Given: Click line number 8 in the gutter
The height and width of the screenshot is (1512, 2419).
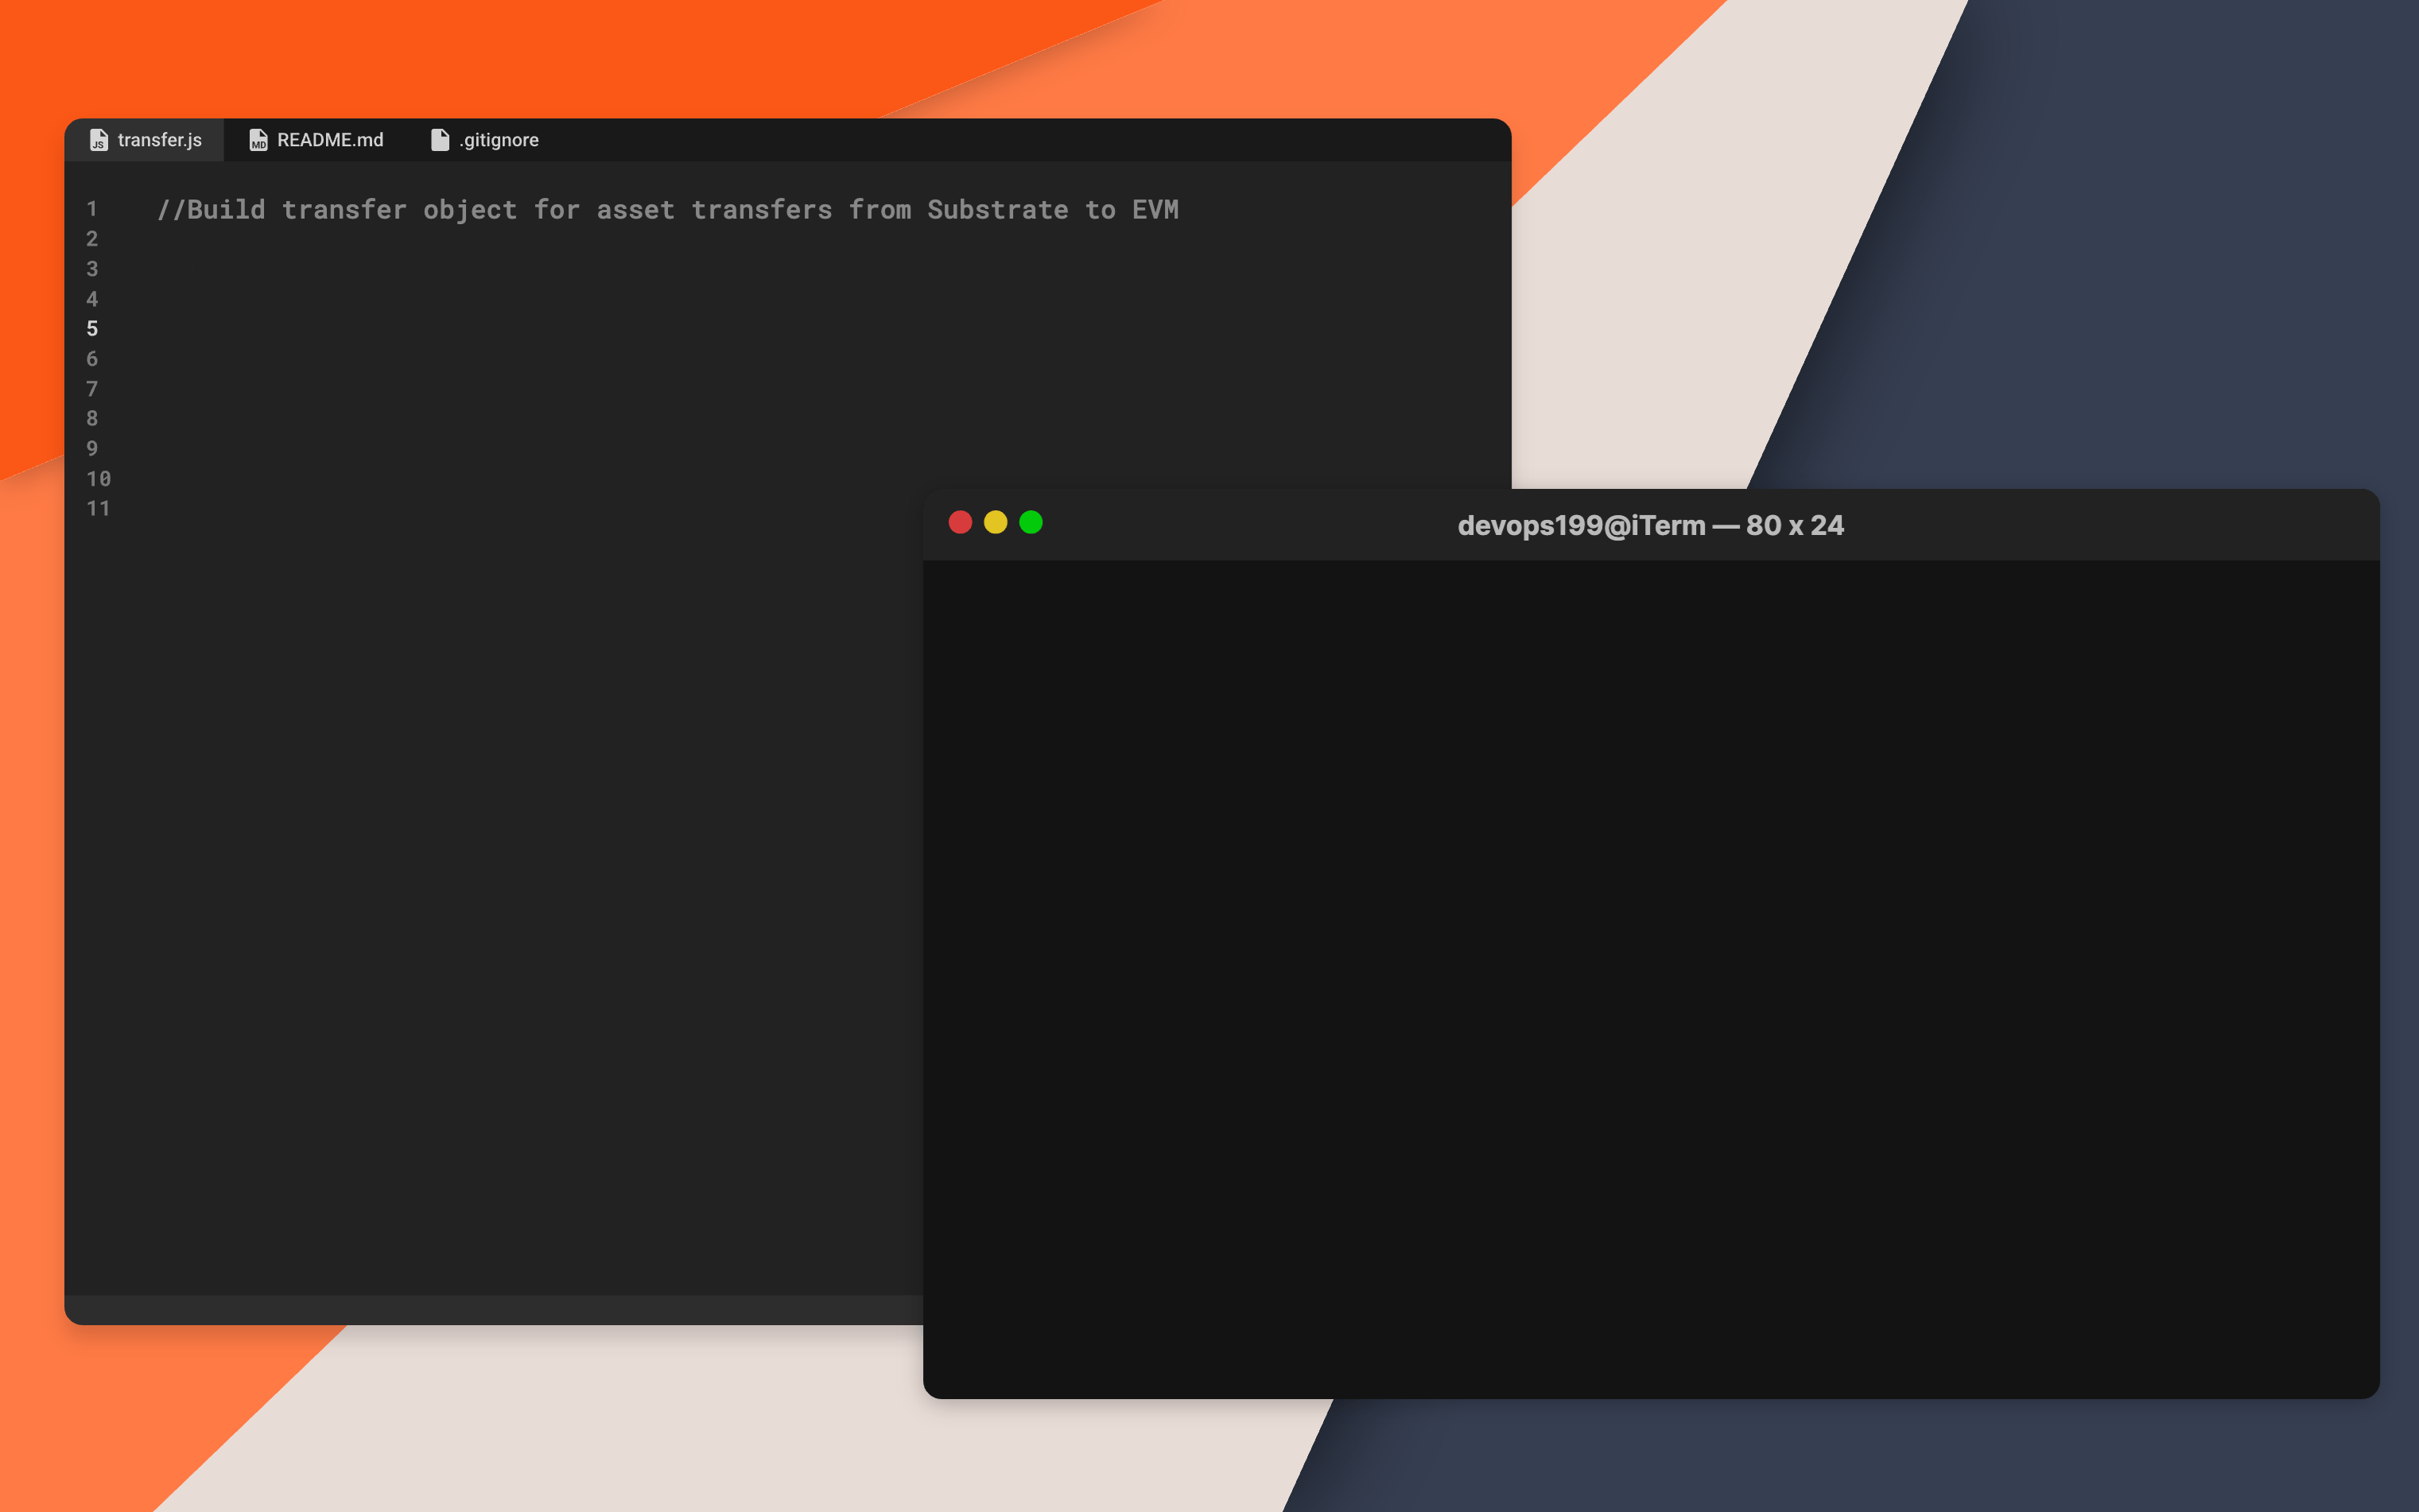Looking at the screenshot, I should pyautogui.click(x=92, y=418).
